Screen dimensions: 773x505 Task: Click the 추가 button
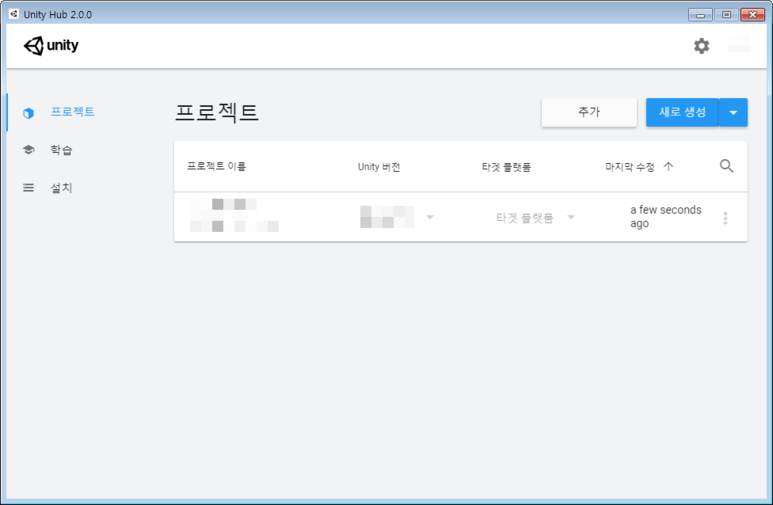coord(589,112)
